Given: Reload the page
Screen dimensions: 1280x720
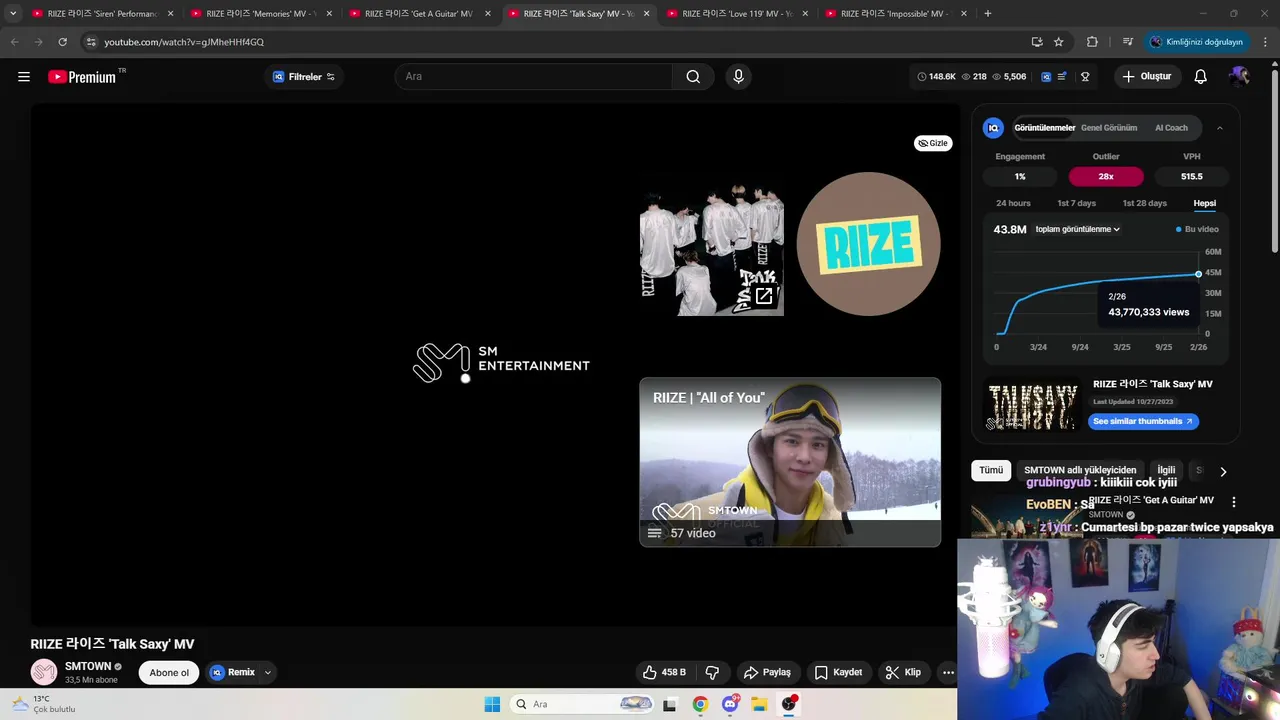Looking at the screenshot, I should 62,42.
